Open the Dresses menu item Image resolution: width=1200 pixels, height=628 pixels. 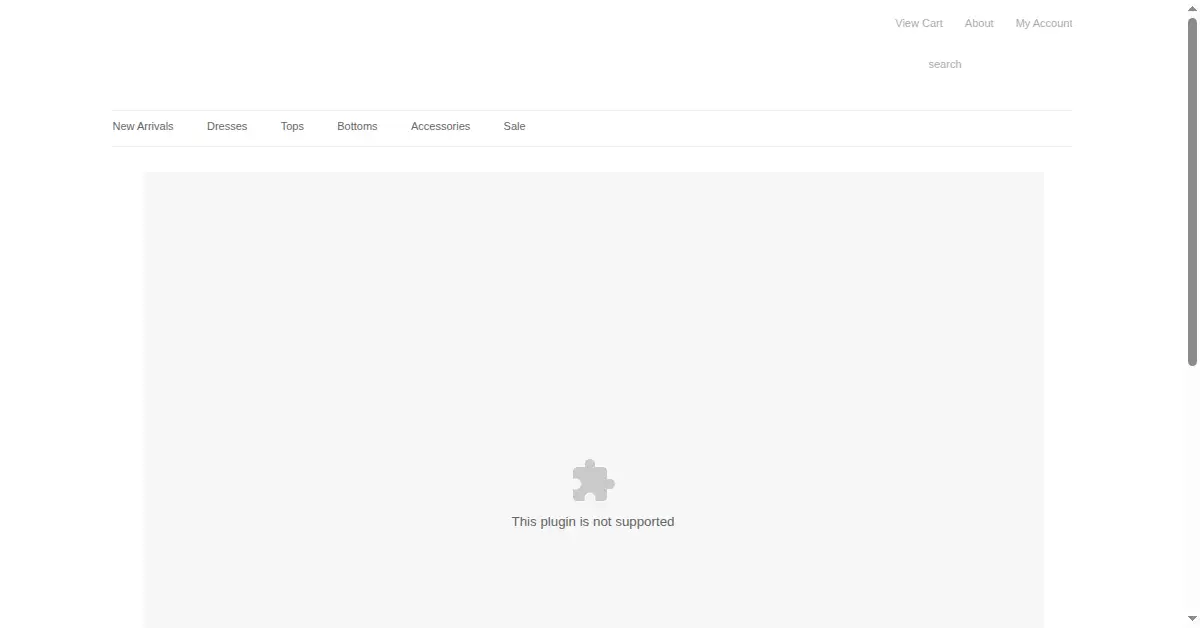[x=227, y=126]
